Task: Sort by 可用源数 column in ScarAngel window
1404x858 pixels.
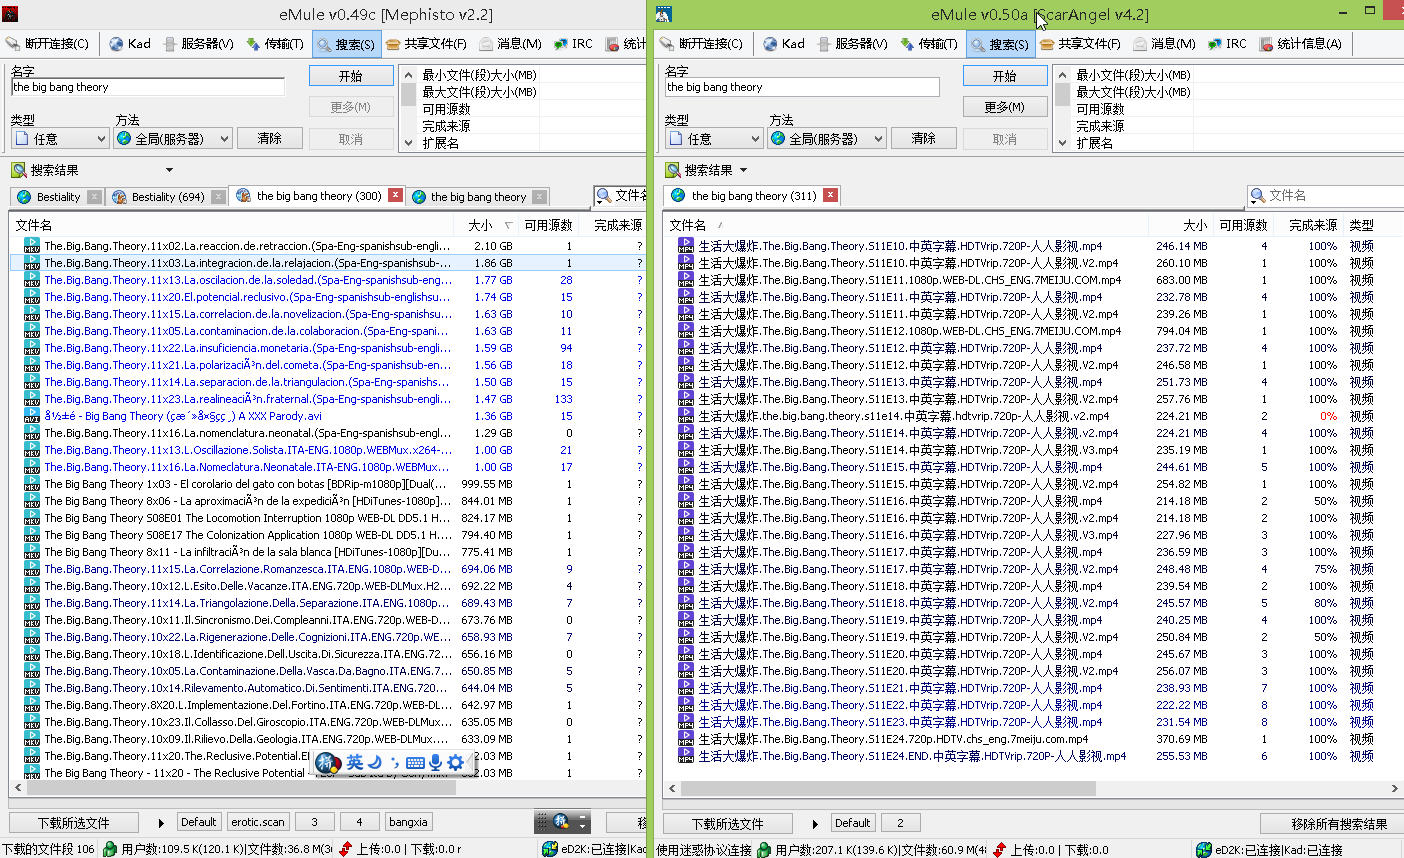Action: (1243, 225)
